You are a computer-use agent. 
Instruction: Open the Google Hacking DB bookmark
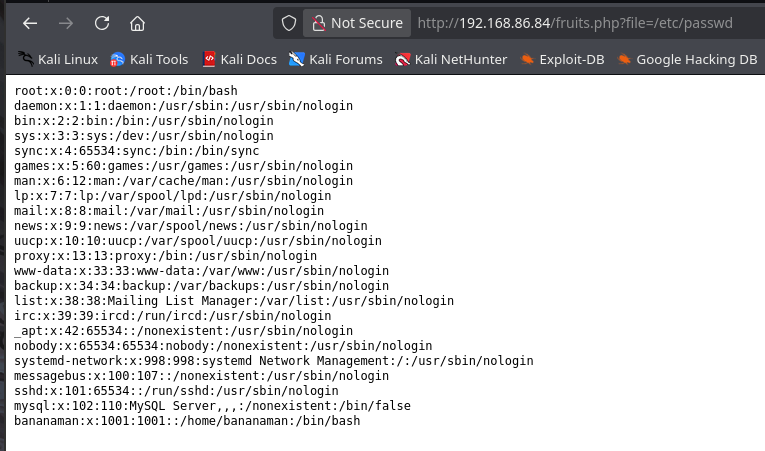click(x=687, y=60)
